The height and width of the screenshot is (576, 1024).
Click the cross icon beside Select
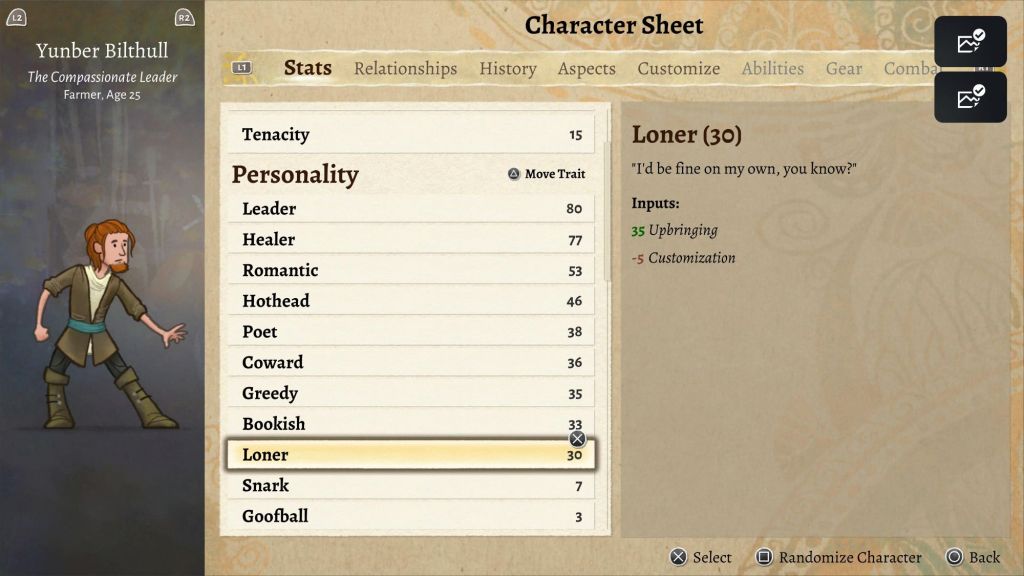678,557
